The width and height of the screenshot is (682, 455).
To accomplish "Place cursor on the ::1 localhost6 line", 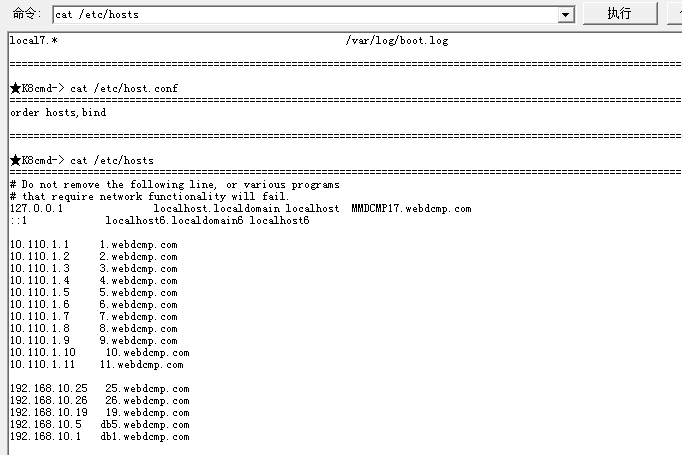I will click(x=160, y=221).
